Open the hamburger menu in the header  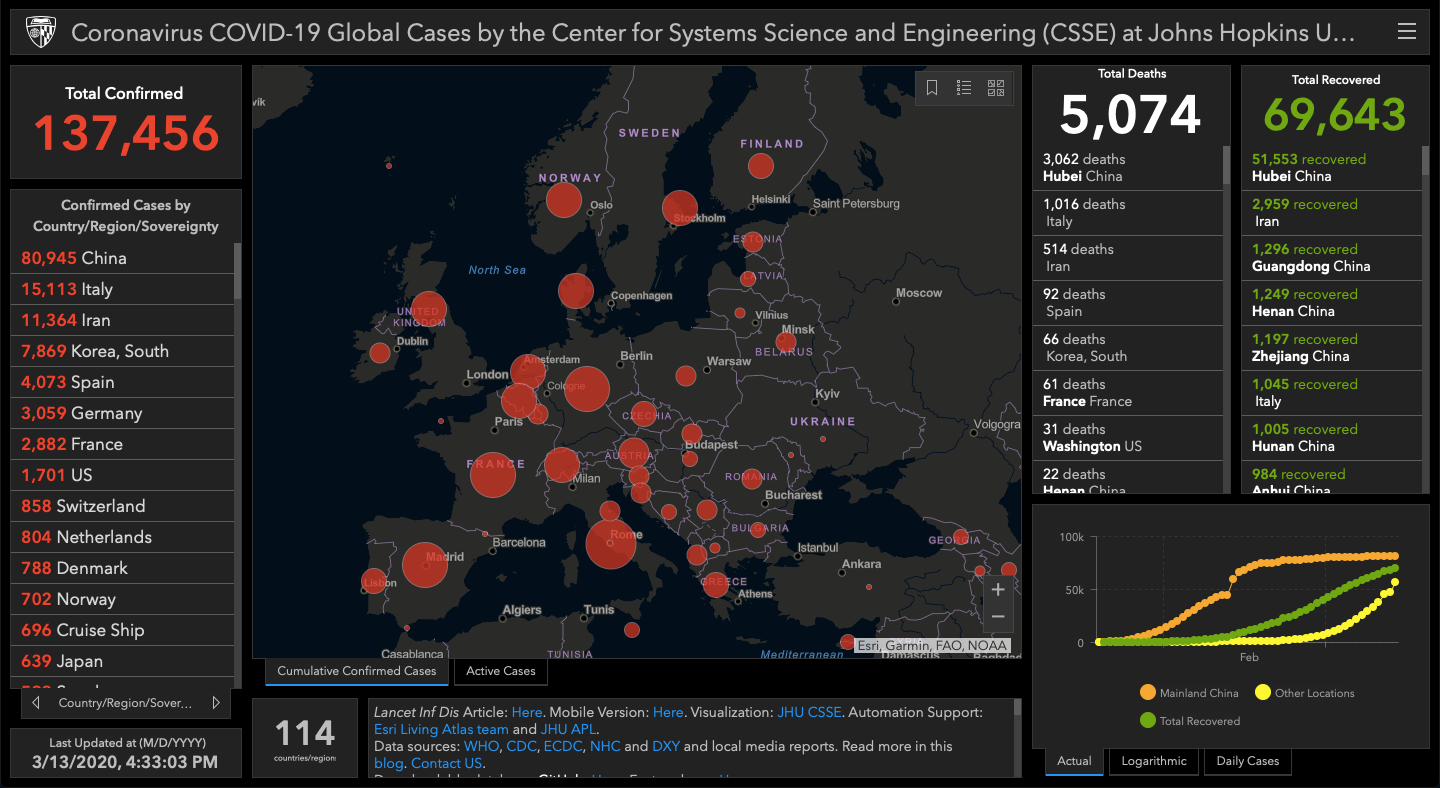point(1406,32)
